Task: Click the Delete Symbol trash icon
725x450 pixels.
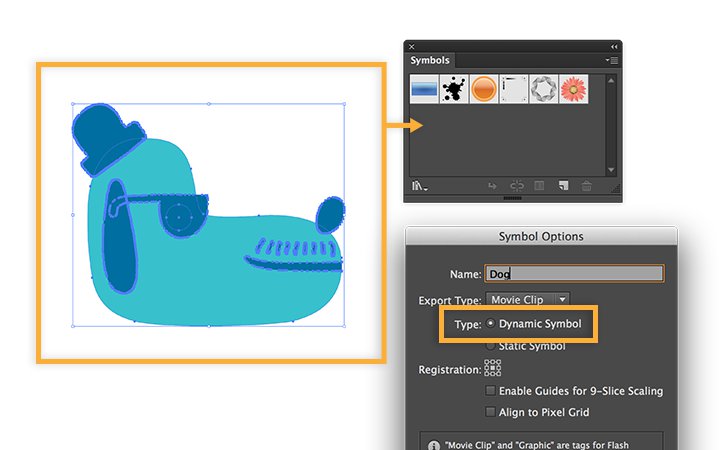Action: coord(586,186)
